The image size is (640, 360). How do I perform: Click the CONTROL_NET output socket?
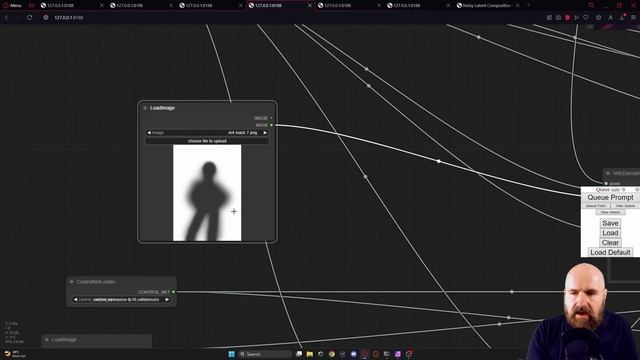click(173, 292)
